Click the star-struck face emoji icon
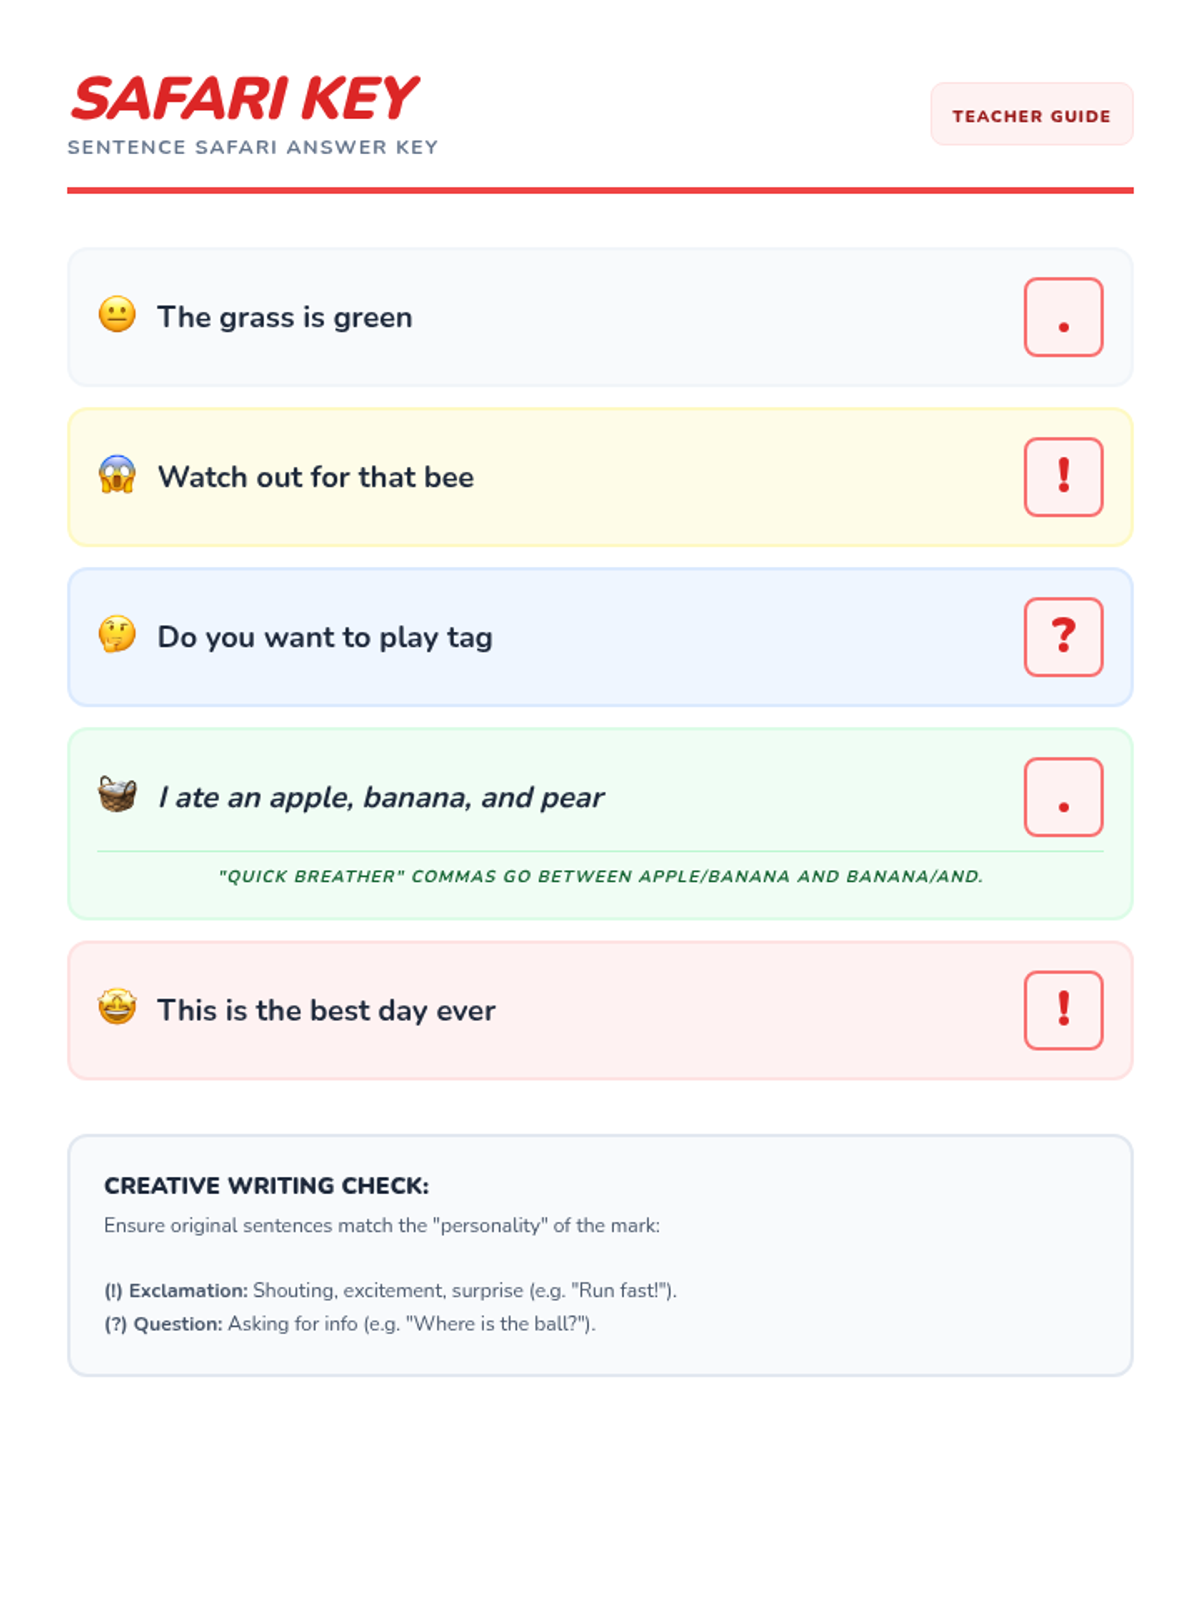The width and height of the screenshot is (1200, 1600). (x=117, y=1007)
